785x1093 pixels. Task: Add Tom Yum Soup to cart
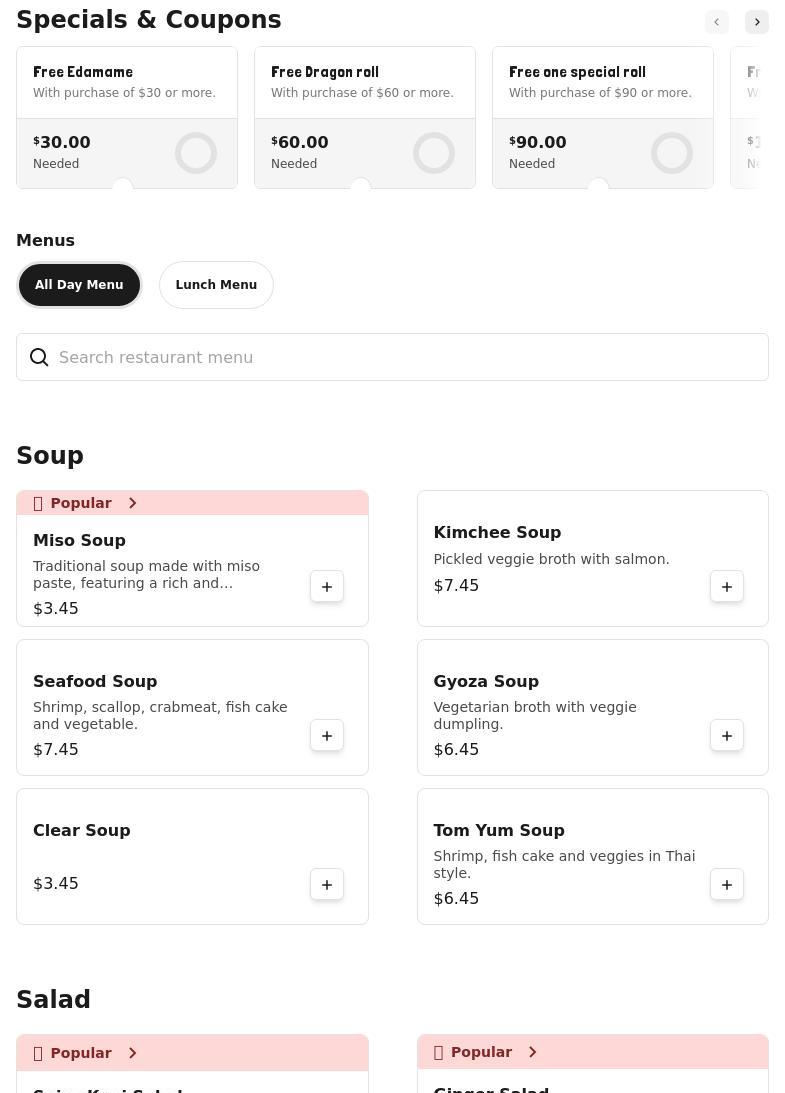tap(727, 885)
